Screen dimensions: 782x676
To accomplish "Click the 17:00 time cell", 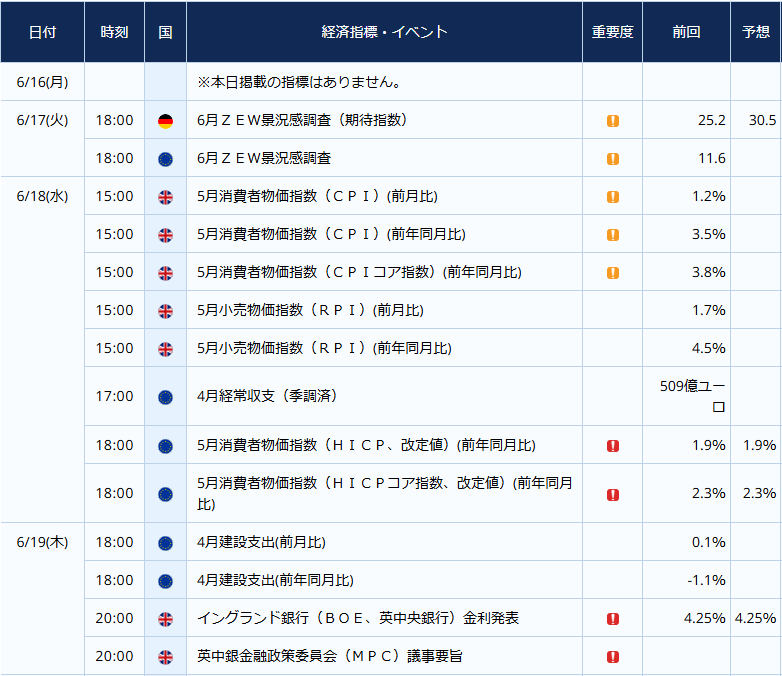I will point(114,396).
